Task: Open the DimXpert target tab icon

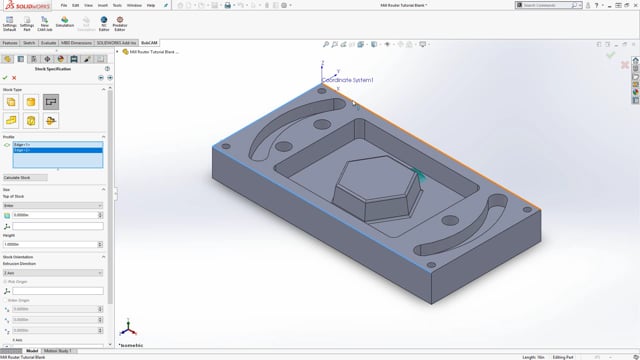Action: [x=47, y=59]
